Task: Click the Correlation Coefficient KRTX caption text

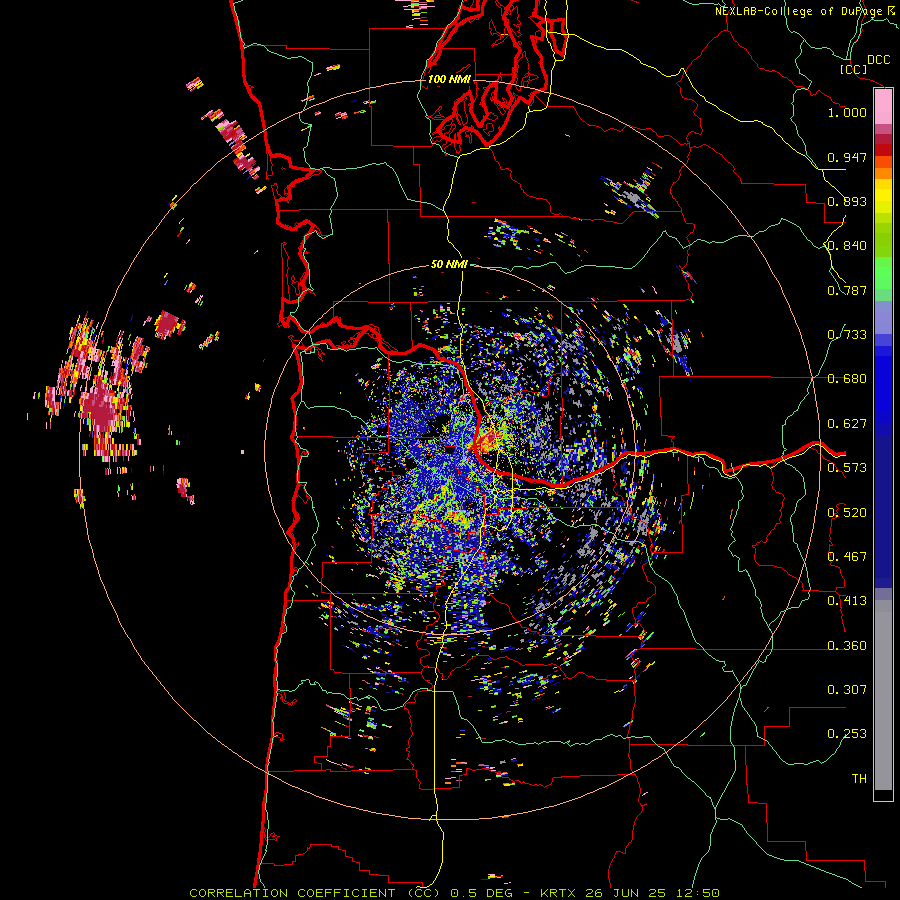Action: (x=454, y=893)
